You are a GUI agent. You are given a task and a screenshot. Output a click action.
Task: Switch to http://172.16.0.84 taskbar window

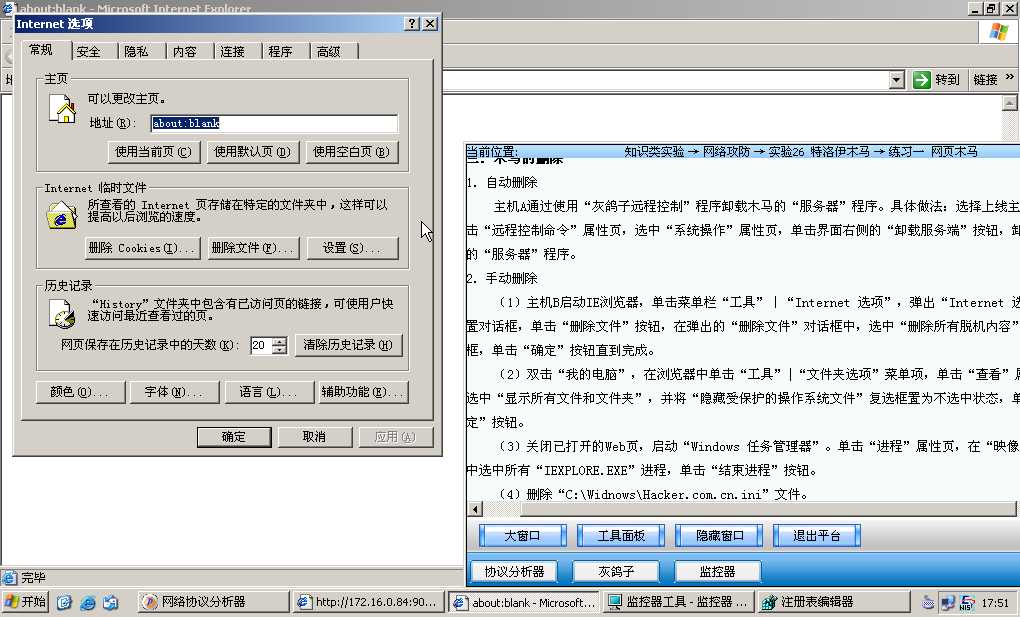(368, 602)
